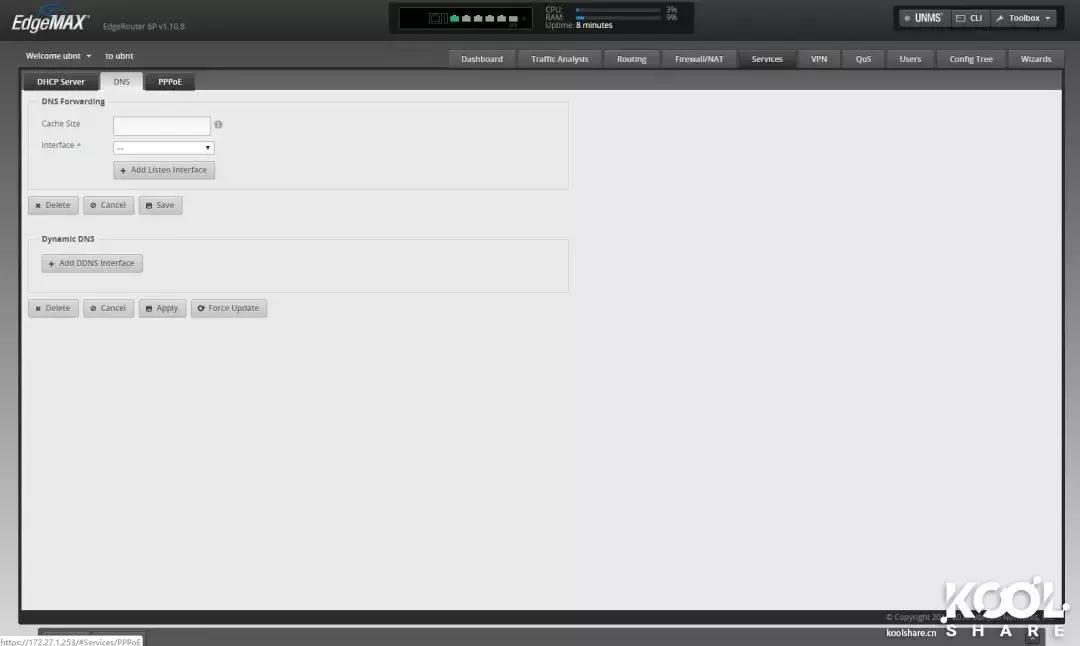Click the green active port icon
1080x646 pixels.
pyautogui.click(x=455, y=19)
